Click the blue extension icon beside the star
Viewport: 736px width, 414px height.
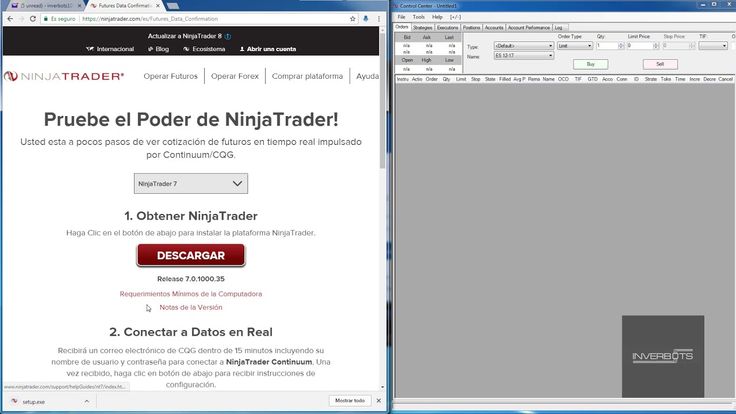366,19
